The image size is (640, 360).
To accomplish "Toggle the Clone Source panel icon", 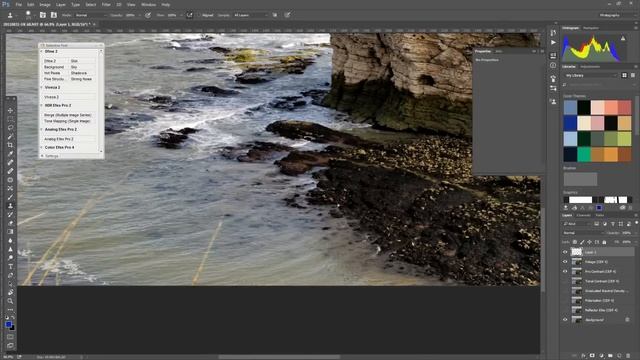I will pos(53,15).
